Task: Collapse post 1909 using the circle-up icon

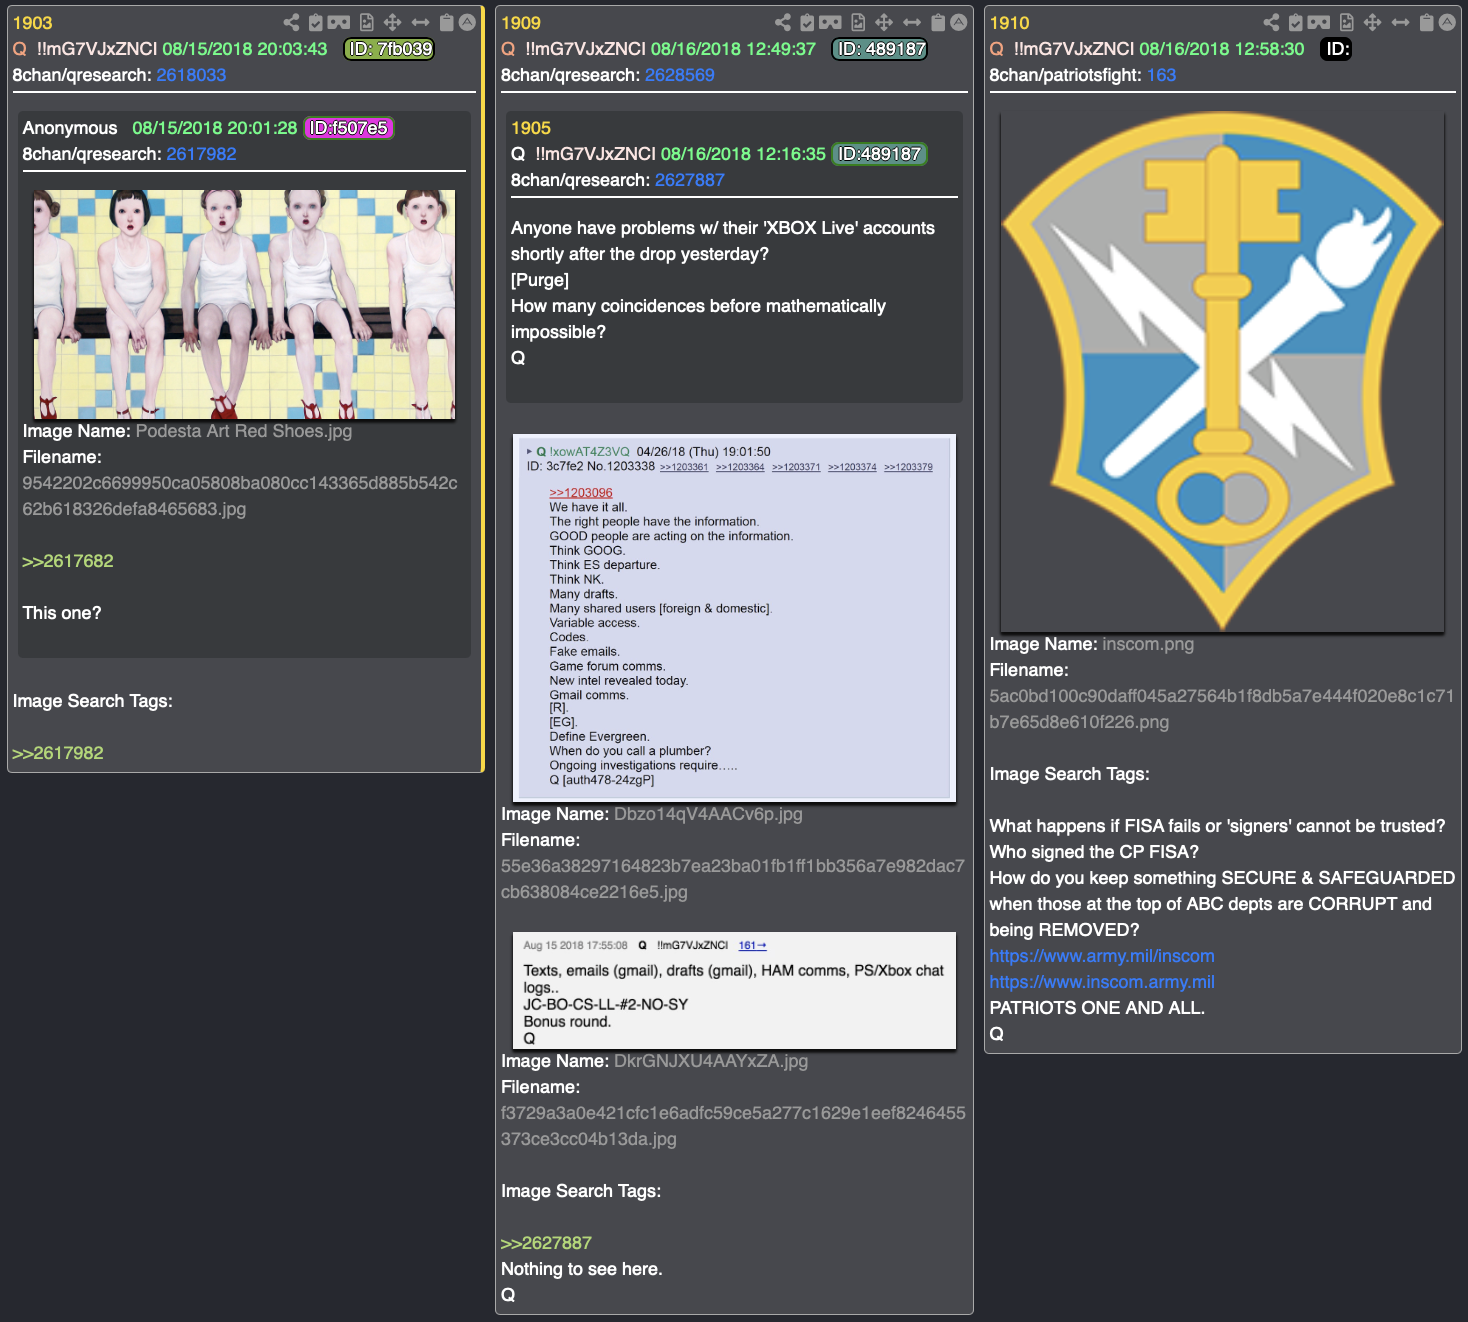Action: tap(959, 22)
